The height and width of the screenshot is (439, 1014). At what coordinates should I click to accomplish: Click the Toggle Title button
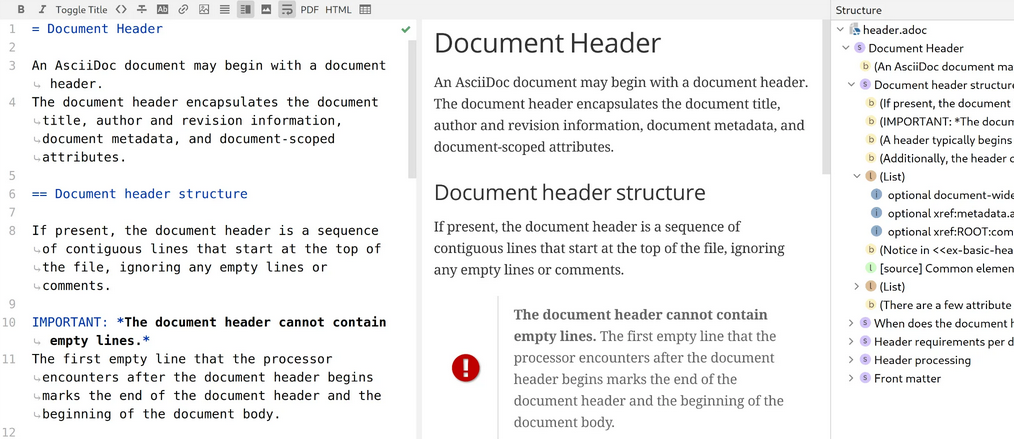81,10
